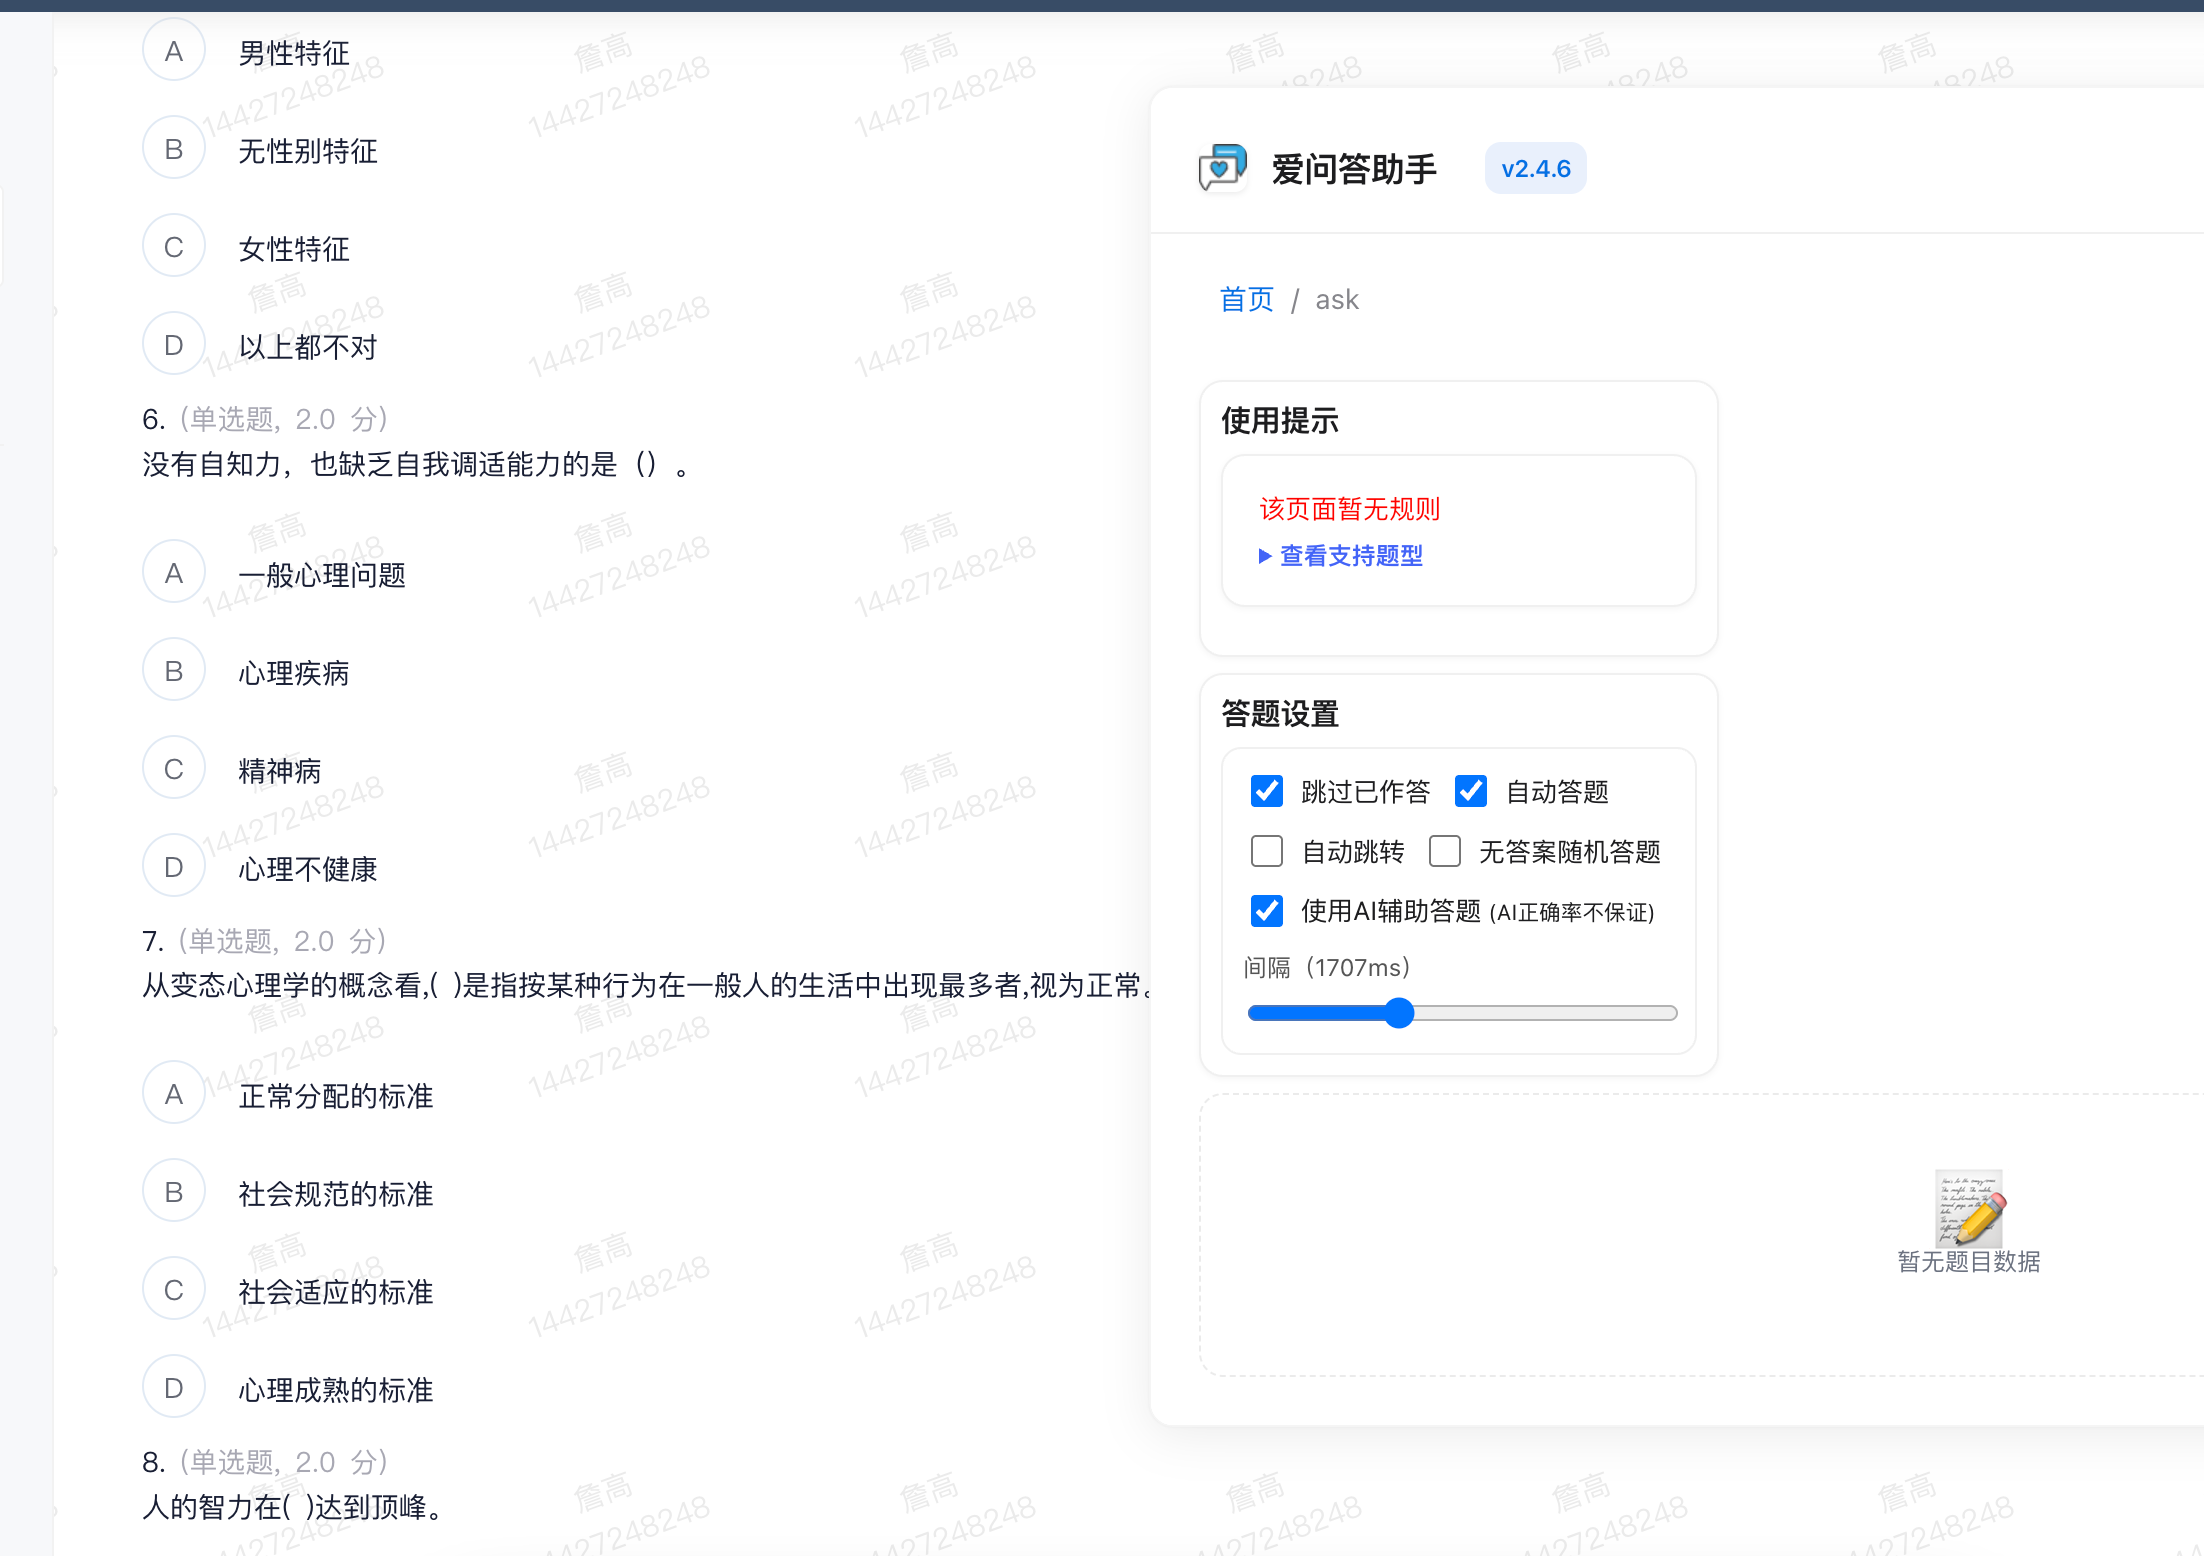Choose option A 正常分配的标准 for question 7
The height and width of the screenshot is (1556, 2204).
point(174,1094)
